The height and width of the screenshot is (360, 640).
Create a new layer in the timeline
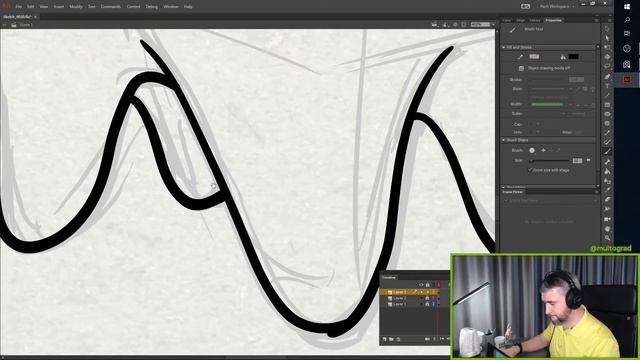(384, 339)
